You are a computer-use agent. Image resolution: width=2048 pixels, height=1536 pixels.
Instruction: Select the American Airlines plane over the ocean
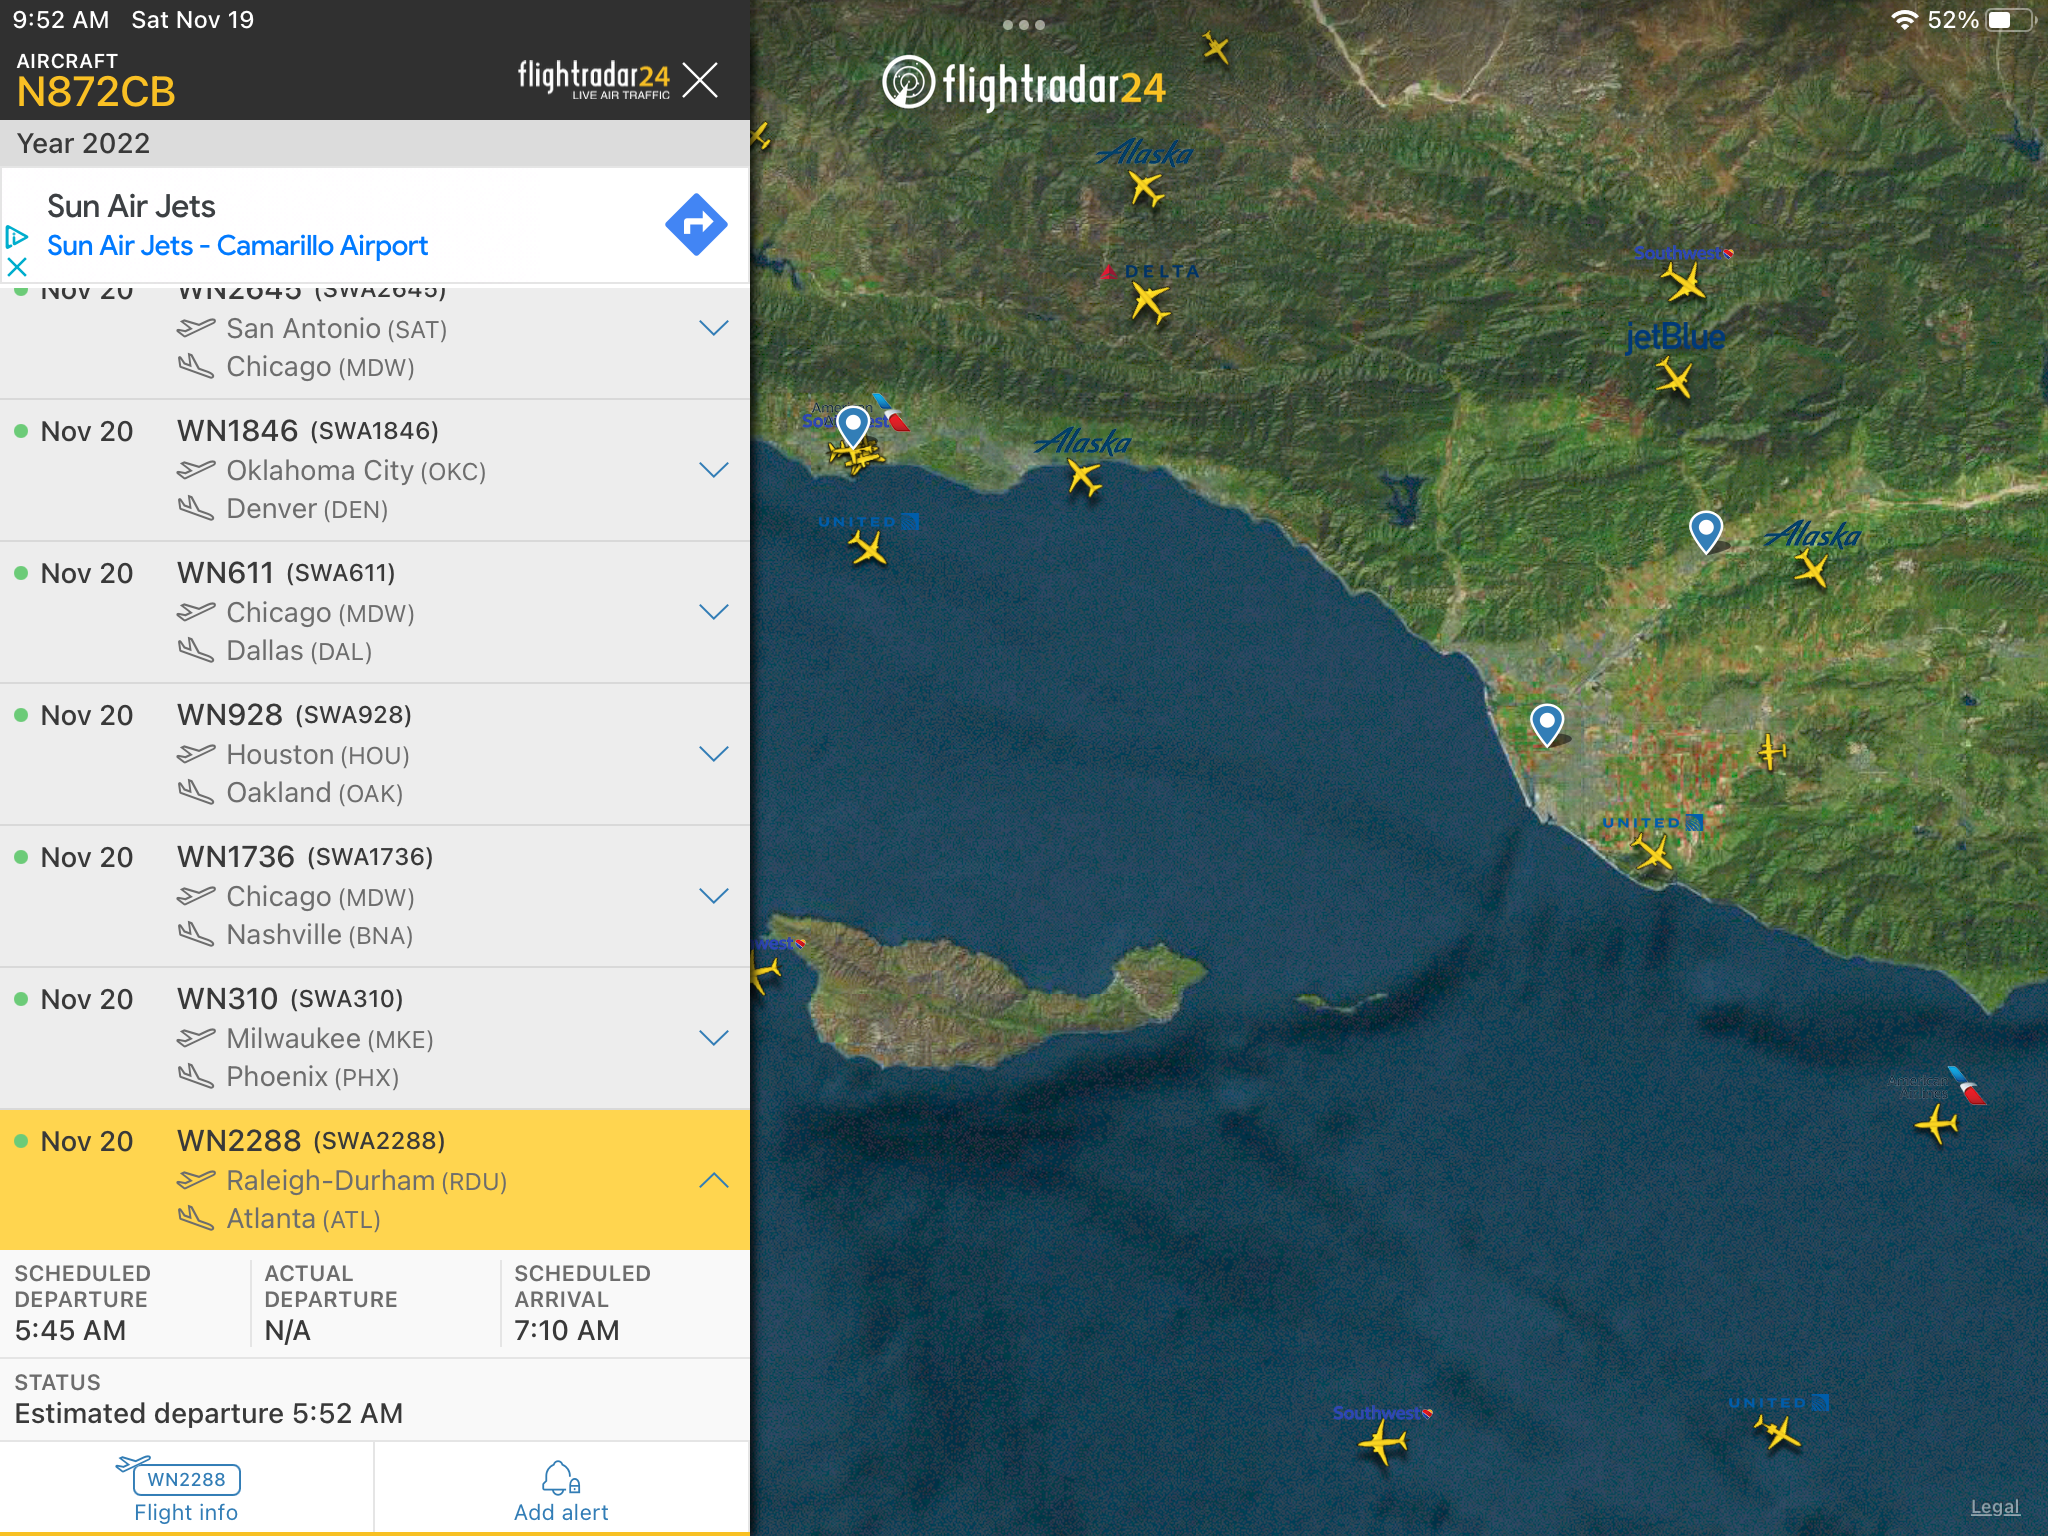click(x=1937, y=1124)
